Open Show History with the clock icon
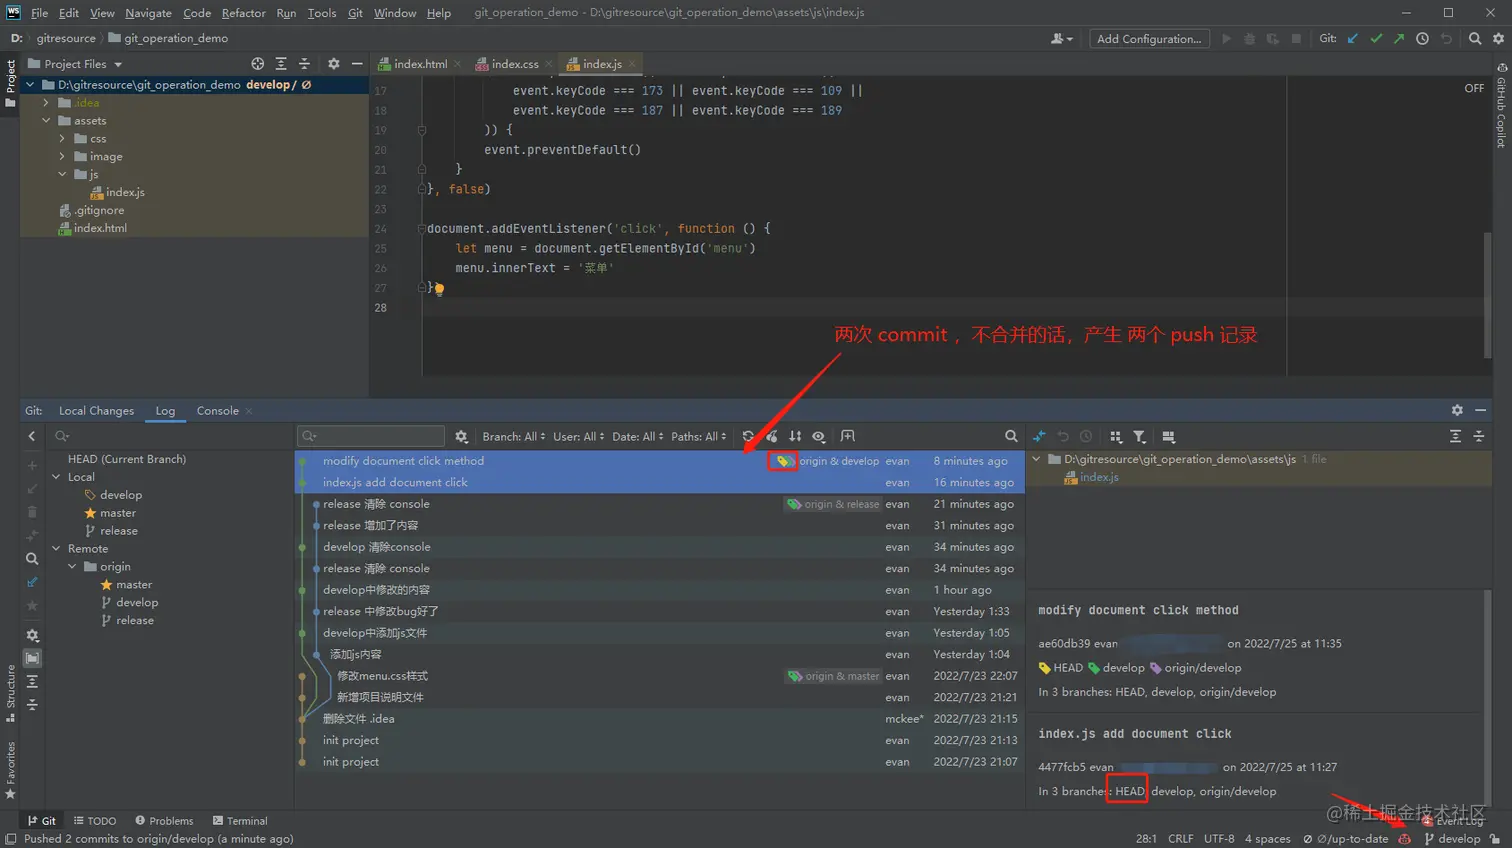The height and width of the screenshot is (848, 1512). point(1423,38)
